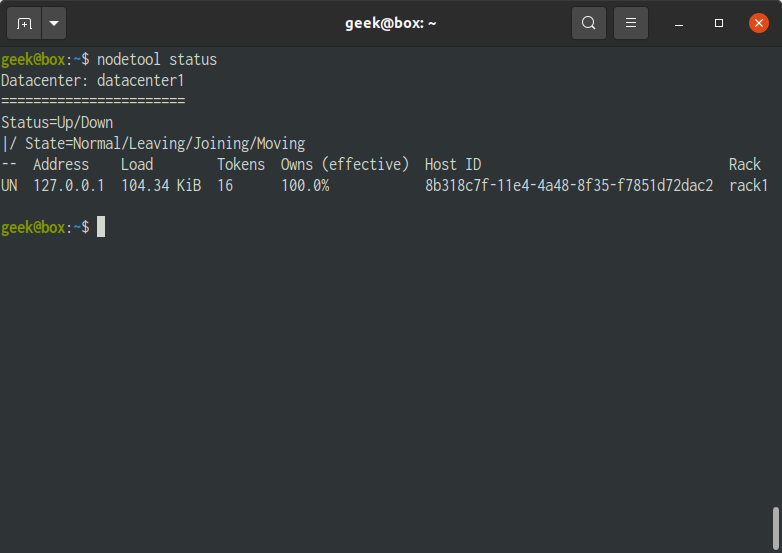Click the 'UN' node status value

tap(9, 185)
